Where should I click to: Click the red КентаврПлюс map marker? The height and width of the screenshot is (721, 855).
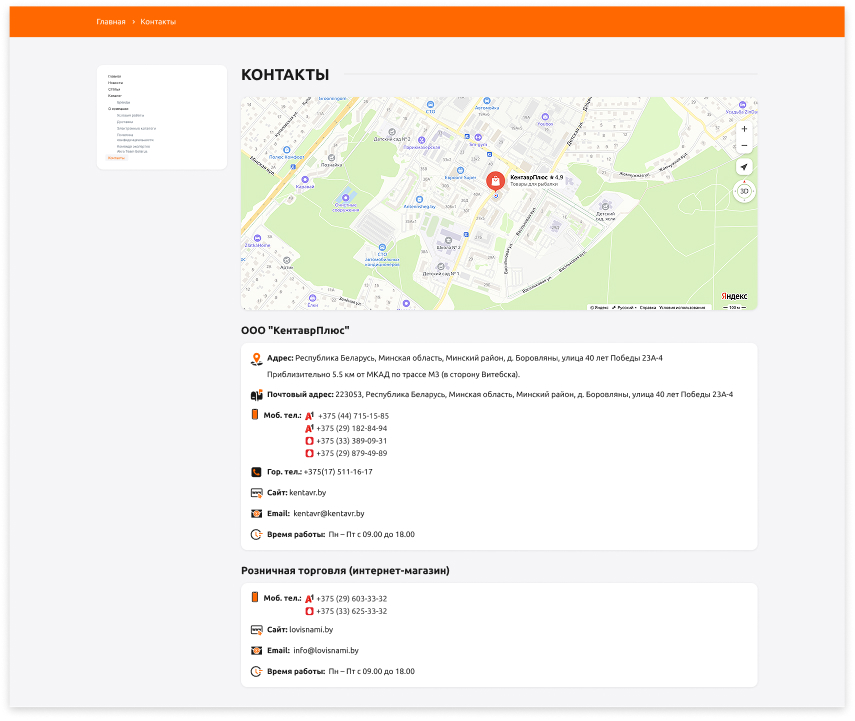[x=495, y=180]
